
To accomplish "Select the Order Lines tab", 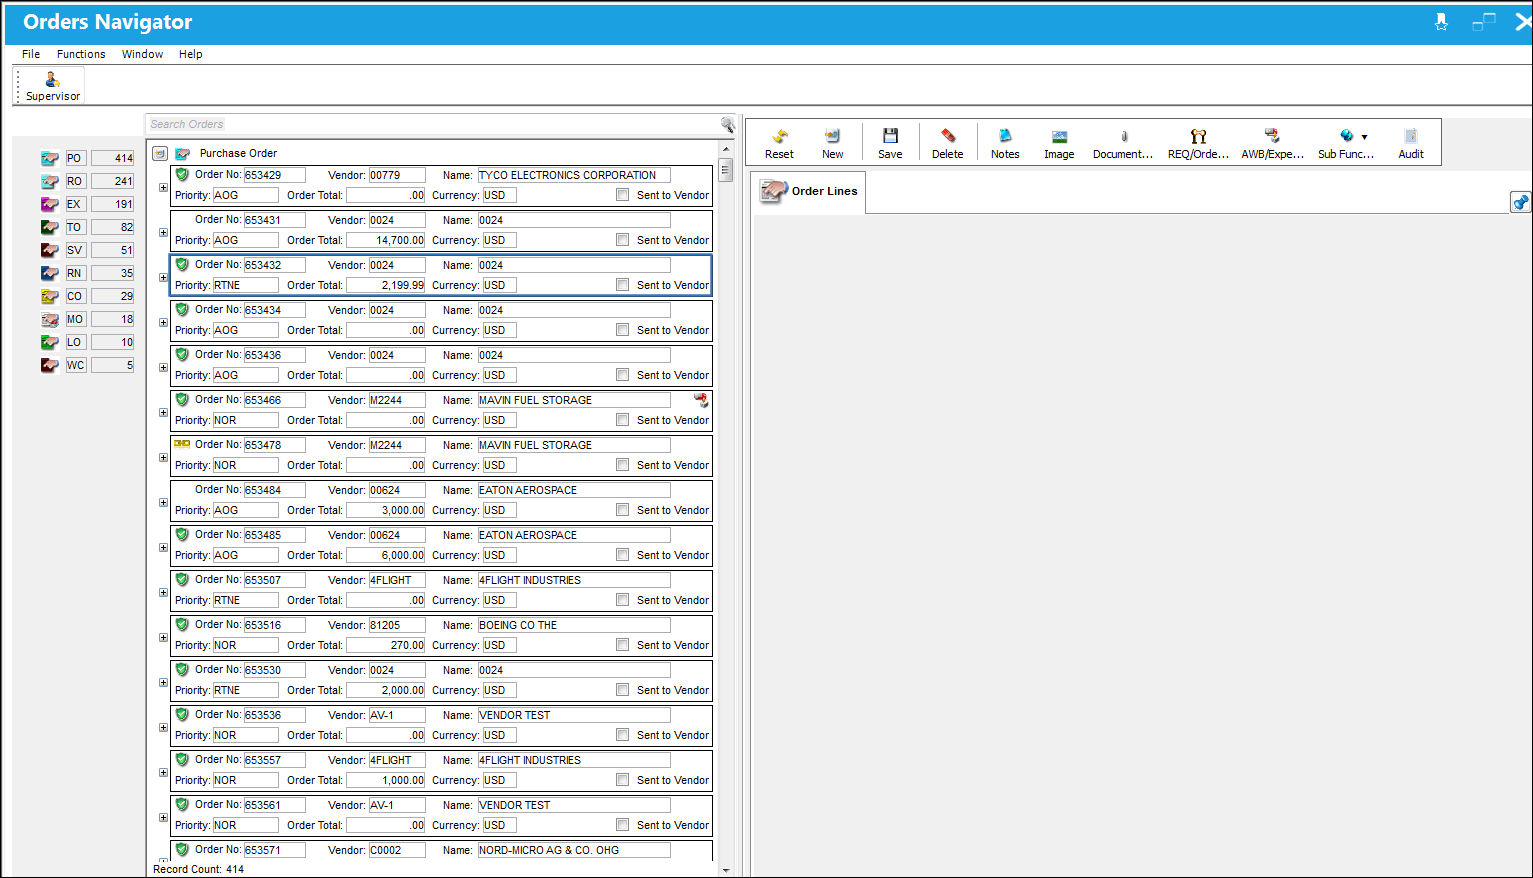I will (809, 191).
